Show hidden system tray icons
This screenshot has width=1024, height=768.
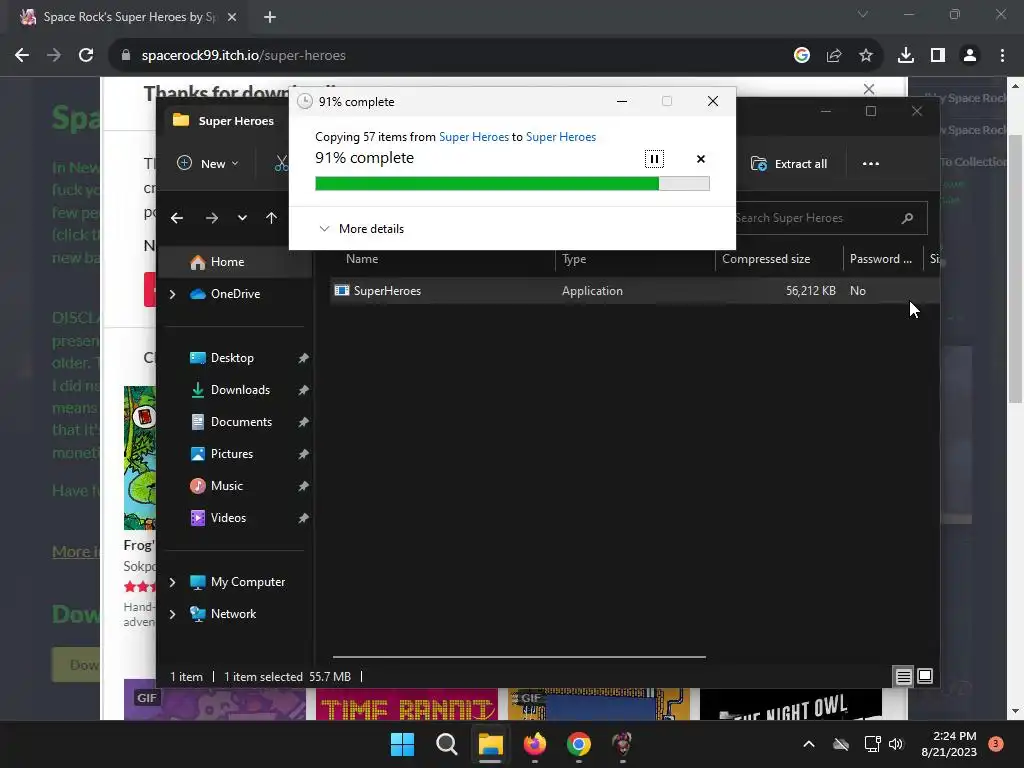click(808, 744)
